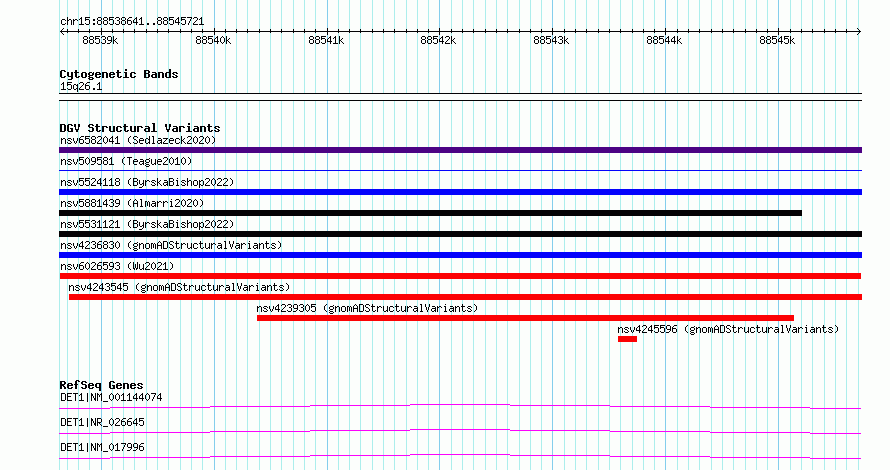Select the magenta DET1|NM_017996 gene track line

tap(460, 456)
